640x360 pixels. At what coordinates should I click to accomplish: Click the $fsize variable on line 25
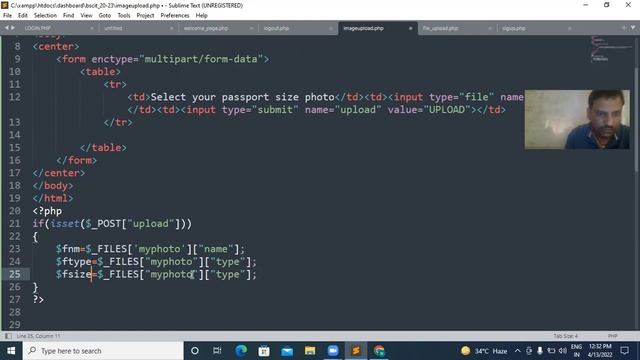click(x=73, y=274)
